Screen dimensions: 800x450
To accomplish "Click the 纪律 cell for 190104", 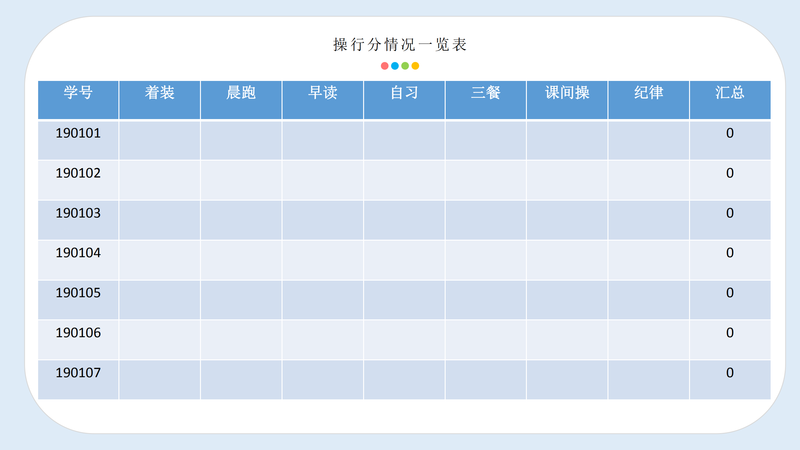I will click(648, 260).
